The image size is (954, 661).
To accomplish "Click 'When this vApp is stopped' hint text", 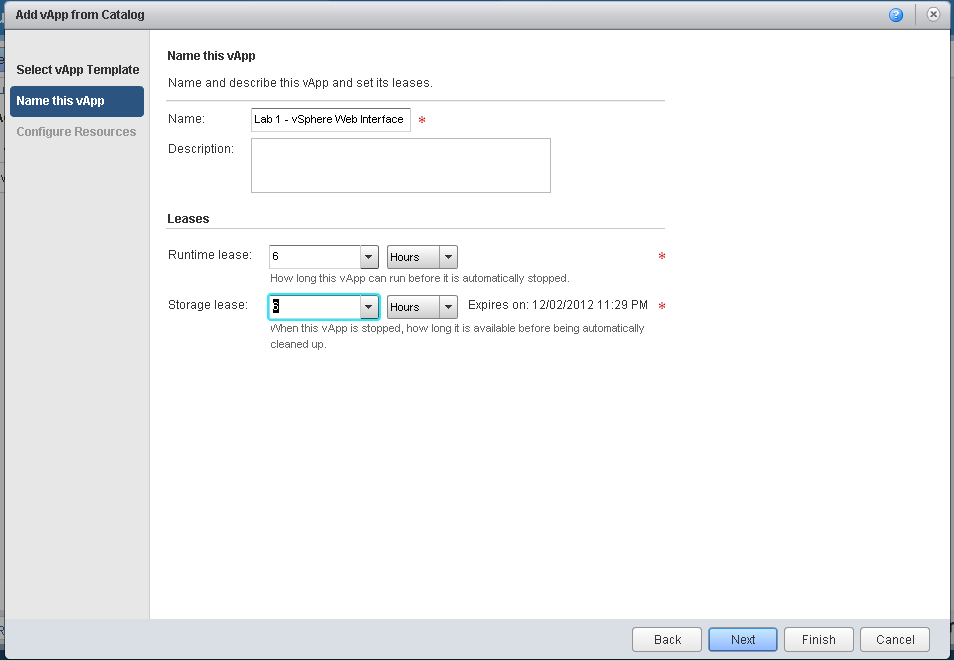I will [x=457, y=336].
